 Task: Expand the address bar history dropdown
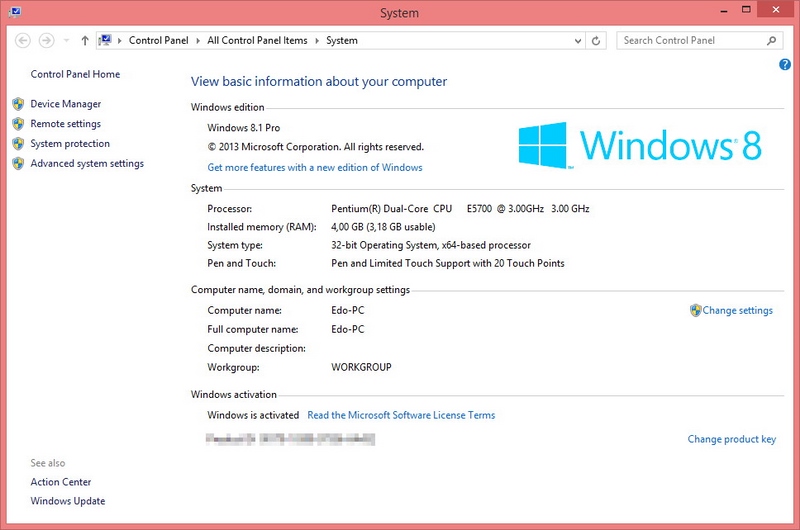pyautogui.click(x=578, y=41)
